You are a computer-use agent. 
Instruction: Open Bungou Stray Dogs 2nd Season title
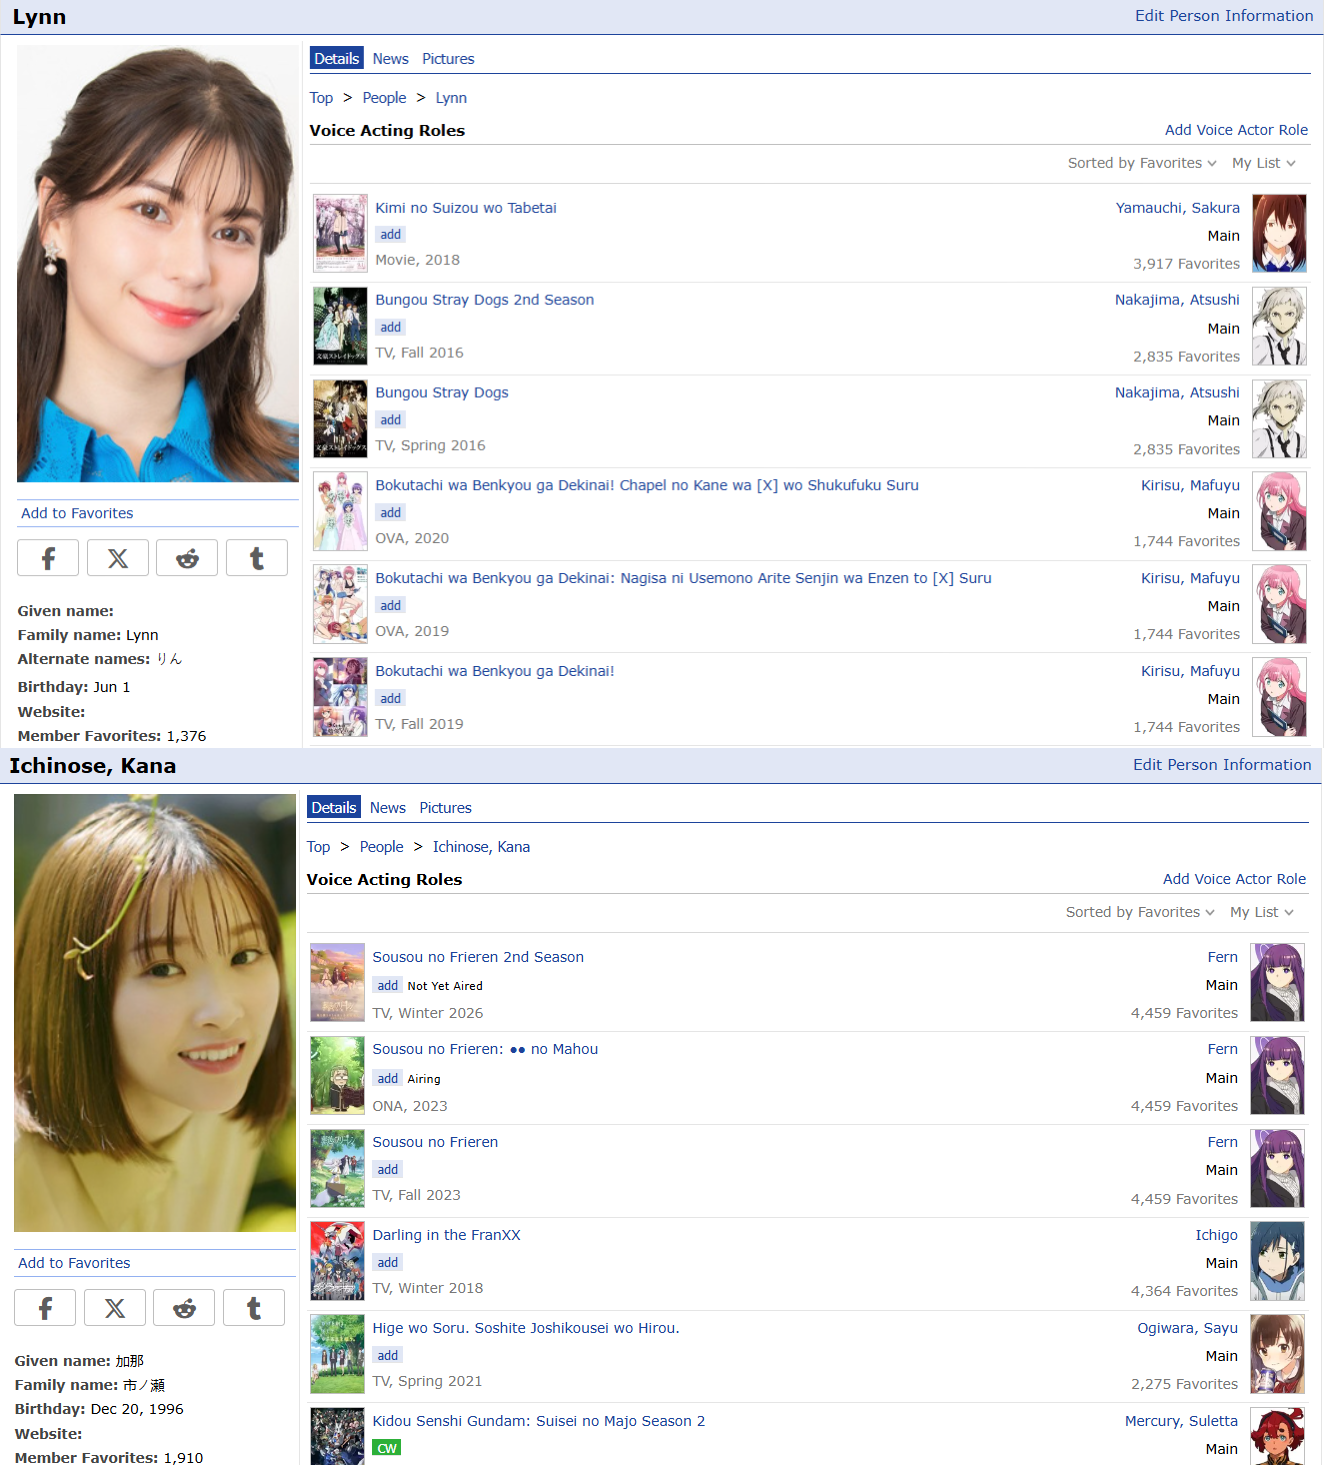pos(484,300)
